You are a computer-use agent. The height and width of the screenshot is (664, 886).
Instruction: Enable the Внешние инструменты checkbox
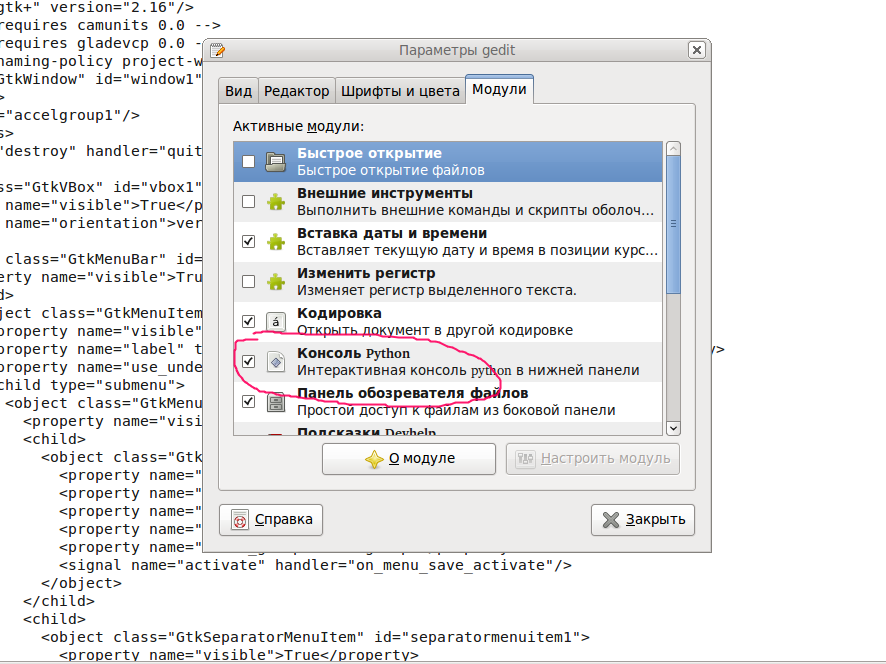tap(248, 202)
